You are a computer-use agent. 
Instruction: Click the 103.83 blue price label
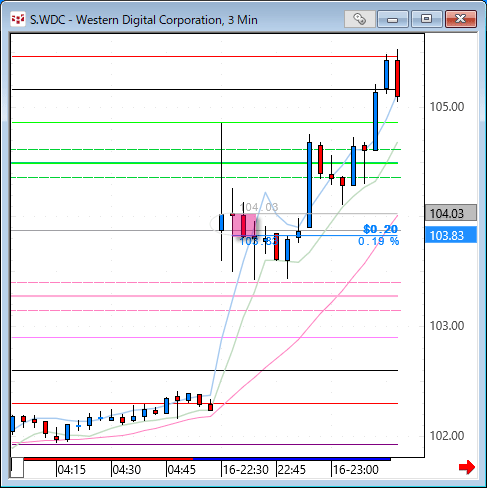tap(451, 235)
